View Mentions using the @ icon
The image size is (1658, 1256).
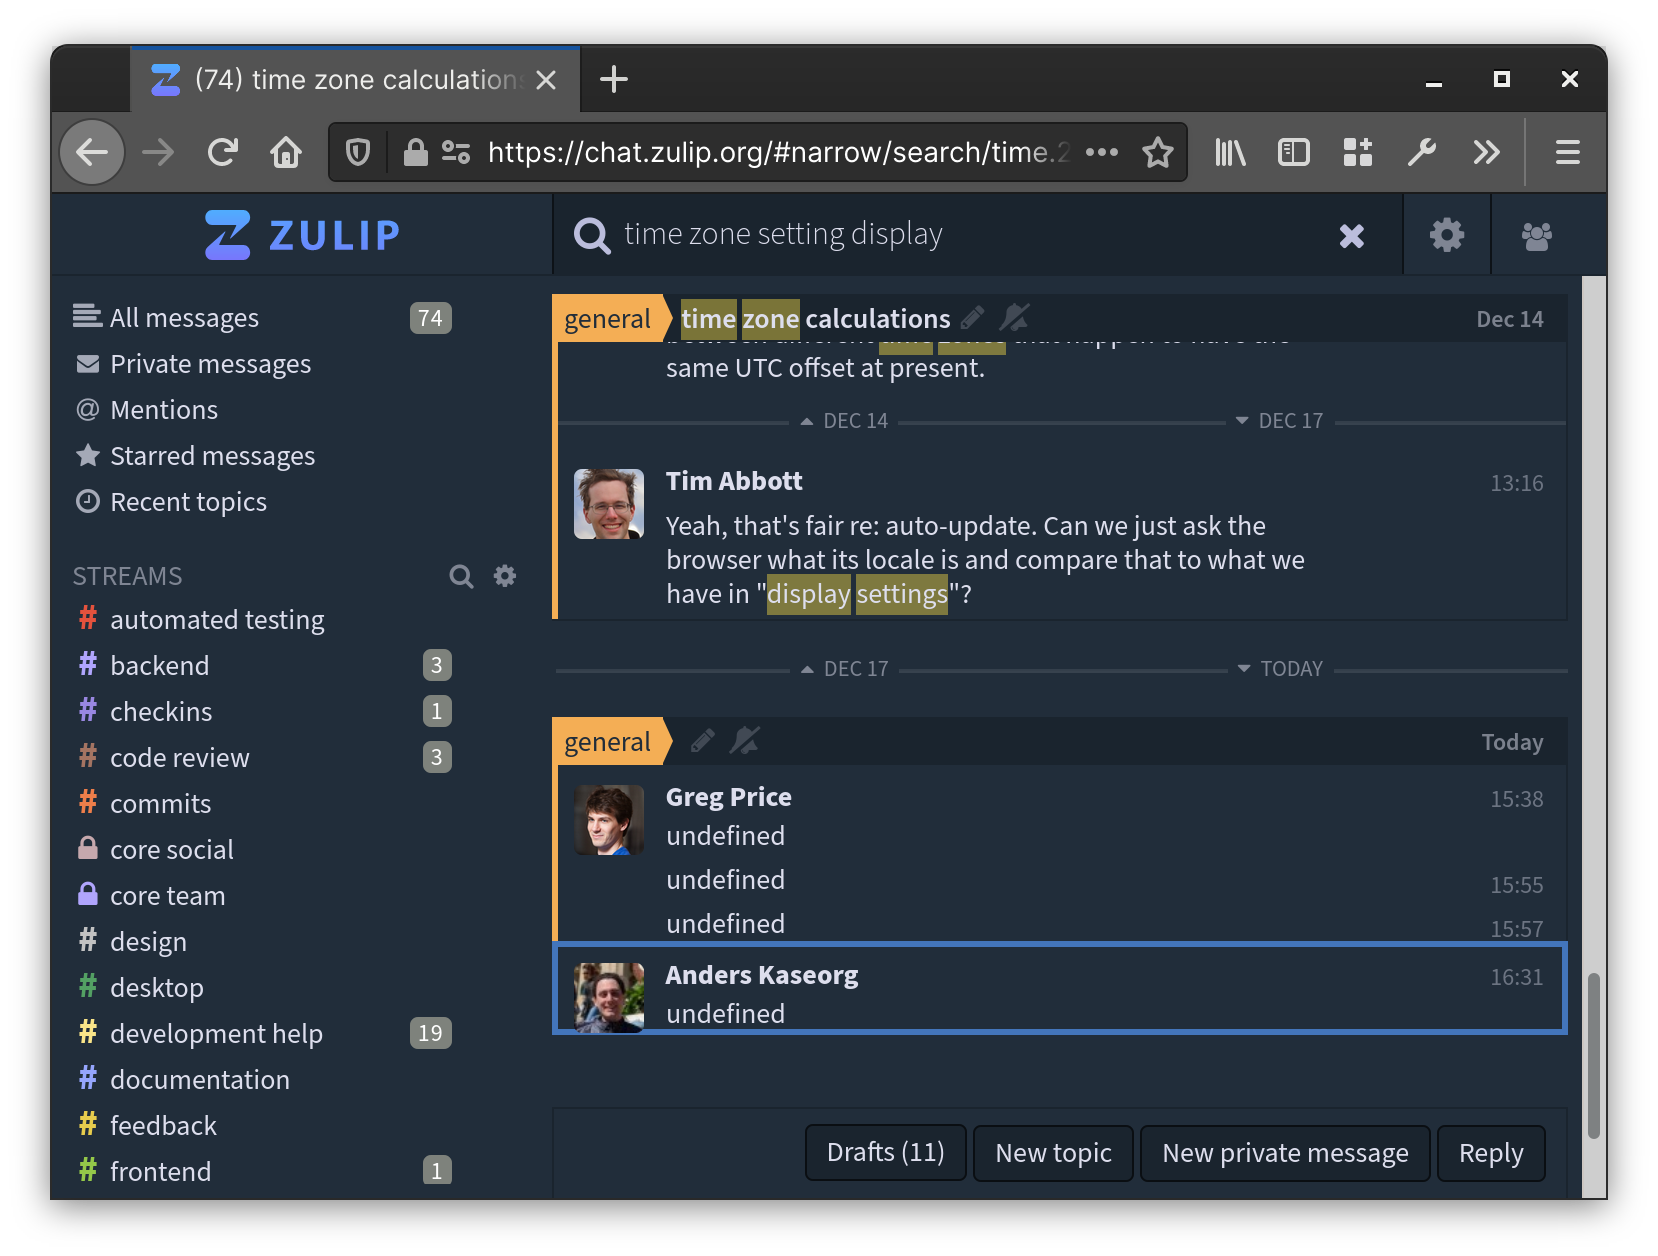pyautogui.click(x=87, y=409)
